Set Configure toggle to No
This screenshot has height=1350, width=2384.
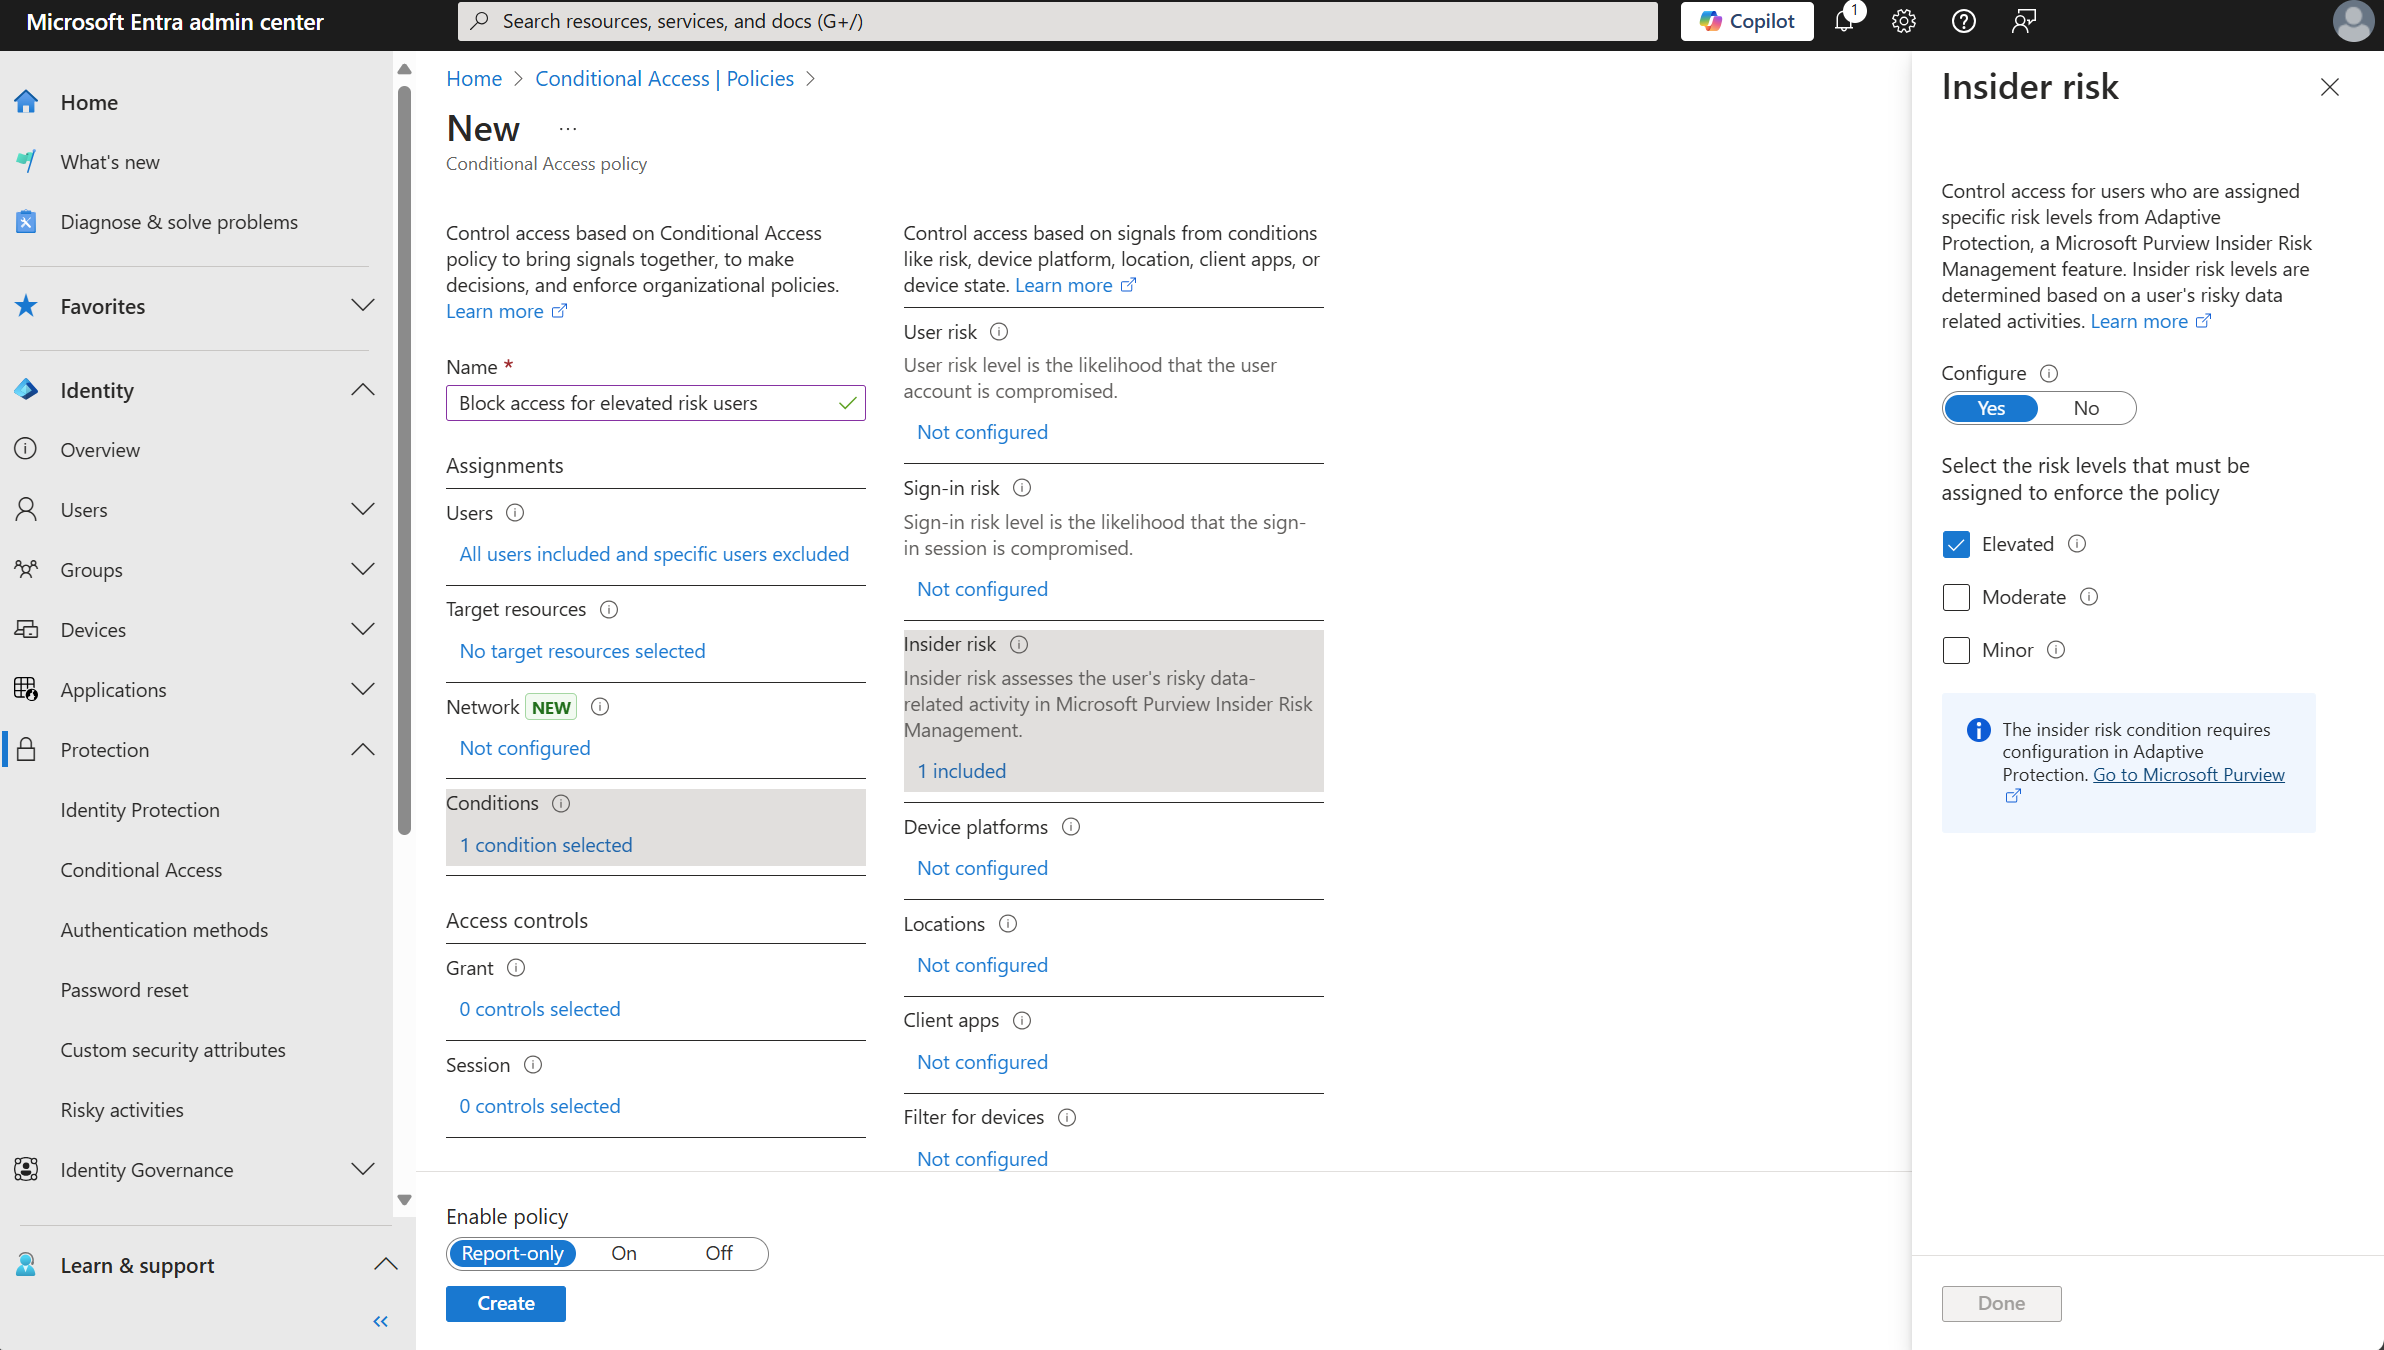(2085, 408)
